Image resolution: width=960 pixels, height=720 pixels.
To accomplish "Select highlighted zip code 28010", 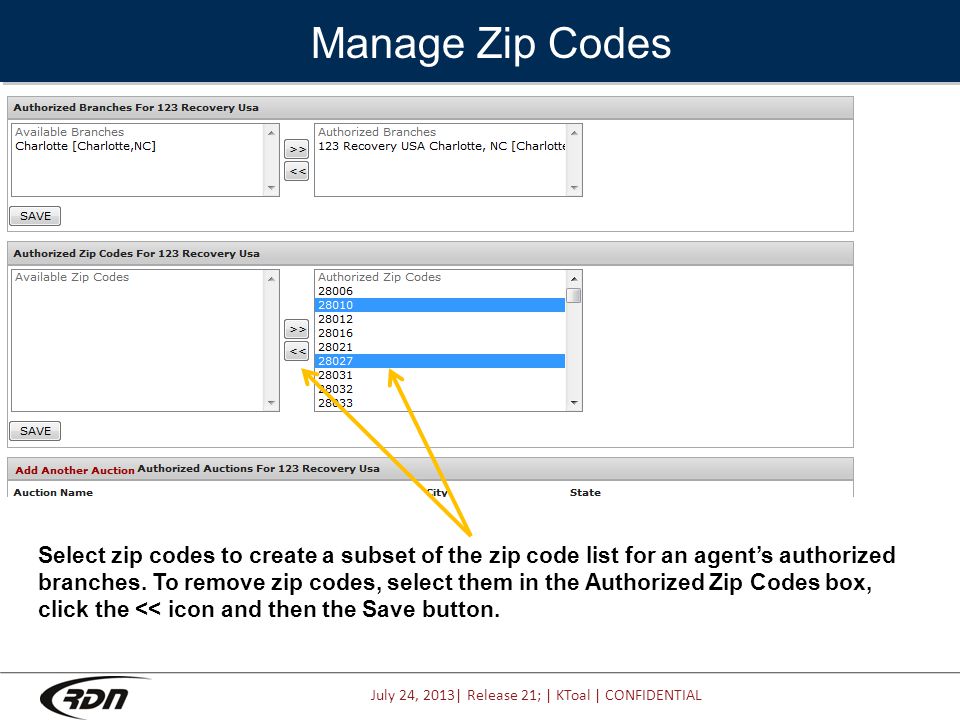I will tap(440, 305).
